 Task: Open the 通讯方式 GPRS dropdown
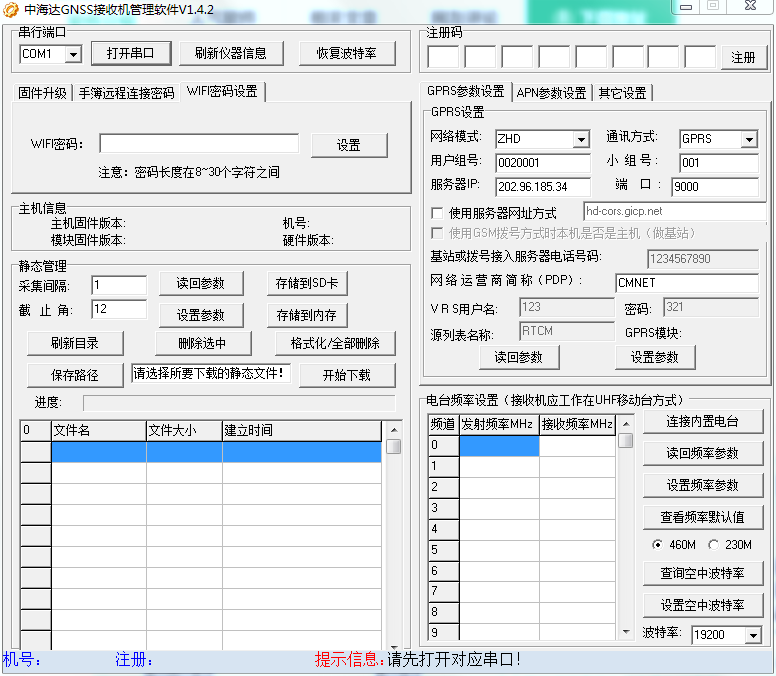click(748, 139)
